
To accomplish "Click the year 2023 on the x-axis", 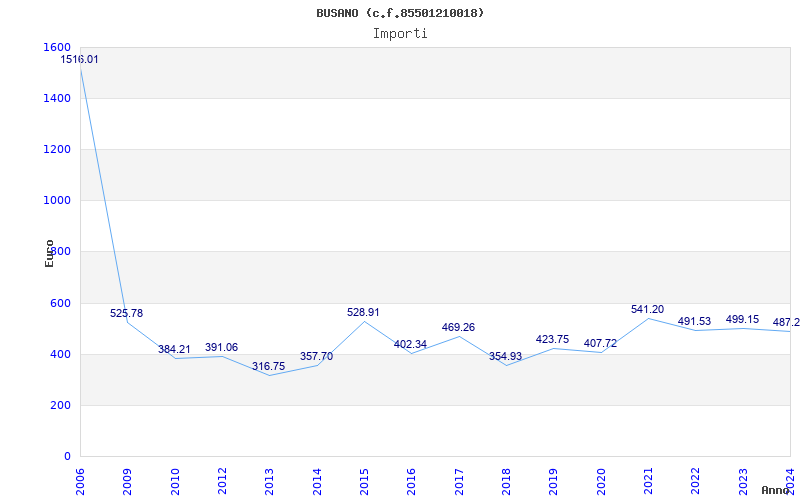I will (743, 480).
